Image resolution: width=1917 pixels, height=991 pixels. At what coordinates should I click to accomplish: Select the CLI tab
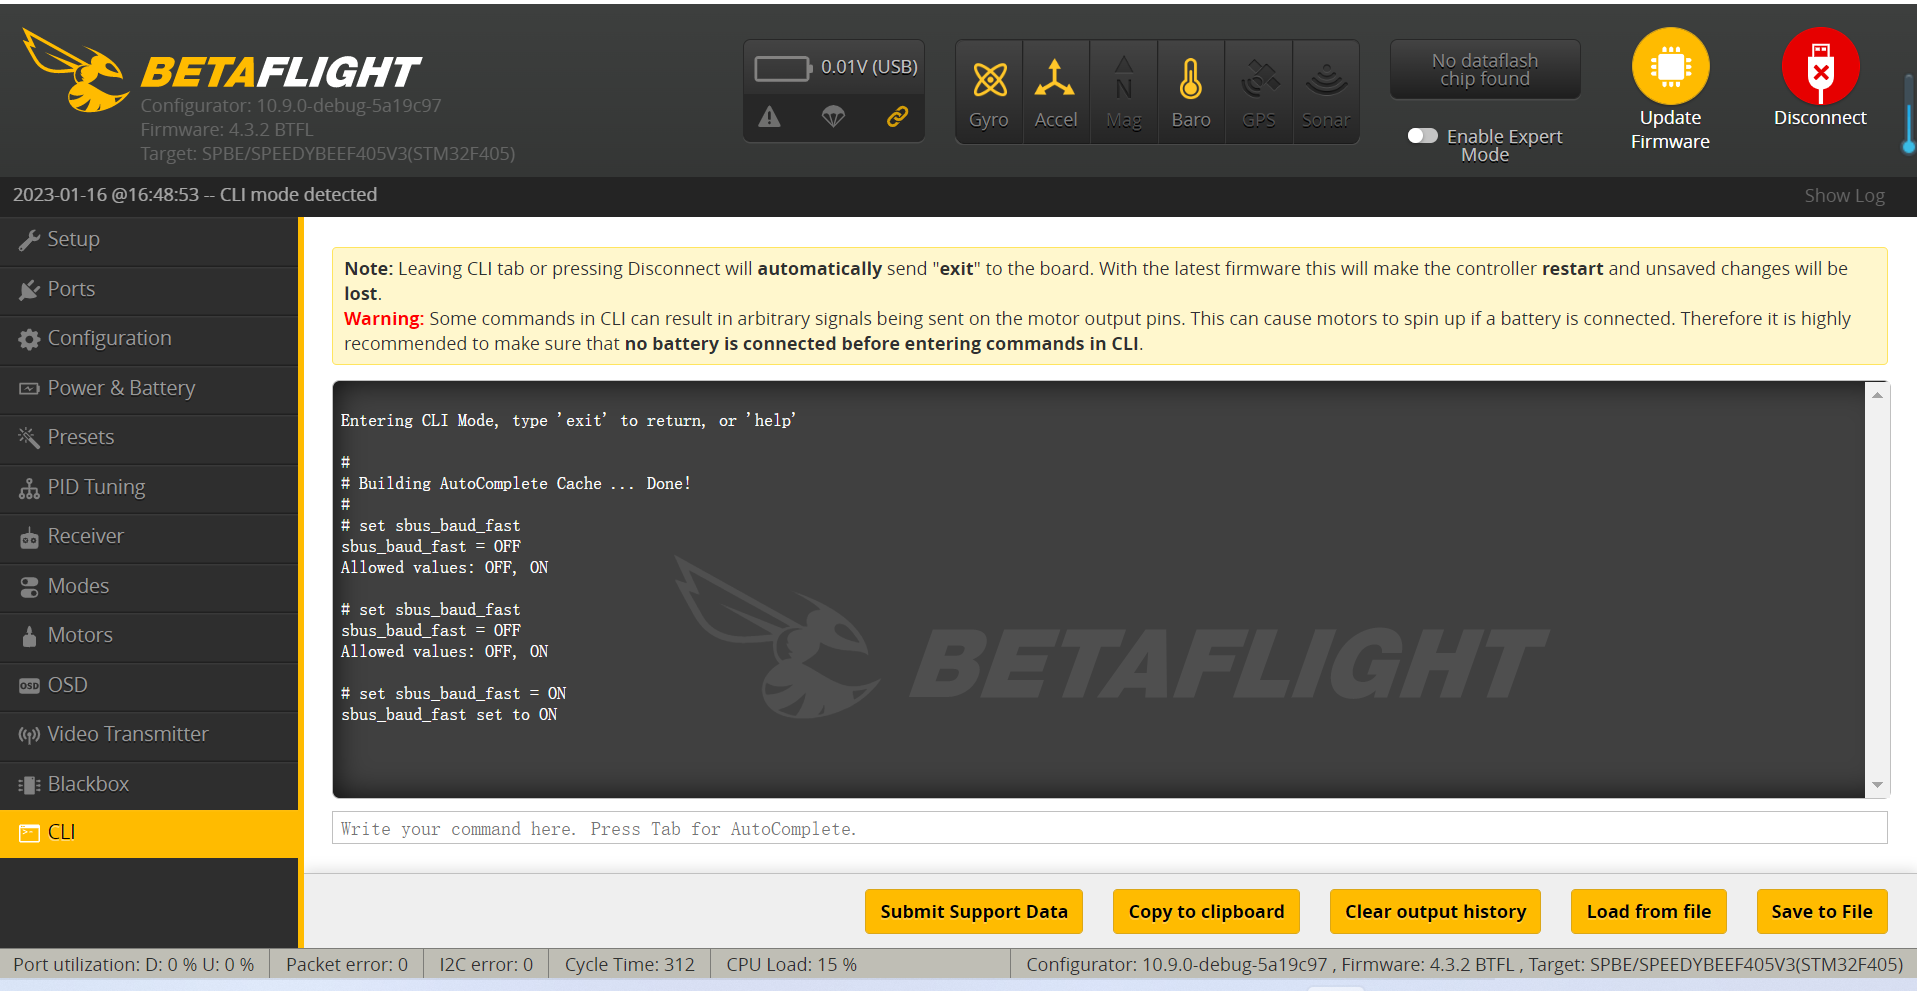[149, 833]
